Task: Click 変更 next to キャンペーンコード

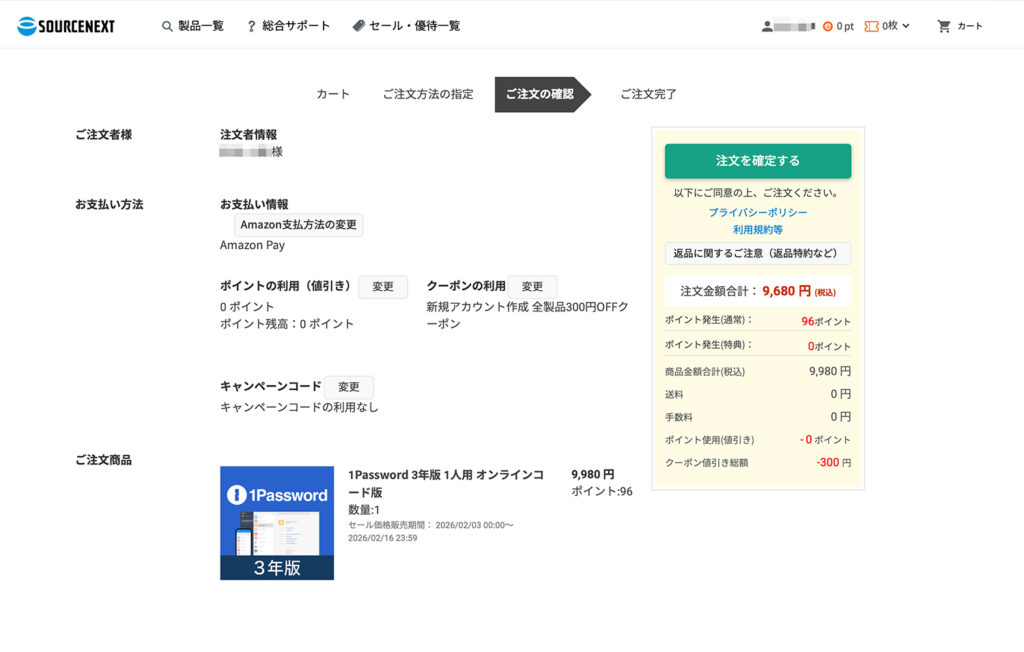Action: point(348,387)
